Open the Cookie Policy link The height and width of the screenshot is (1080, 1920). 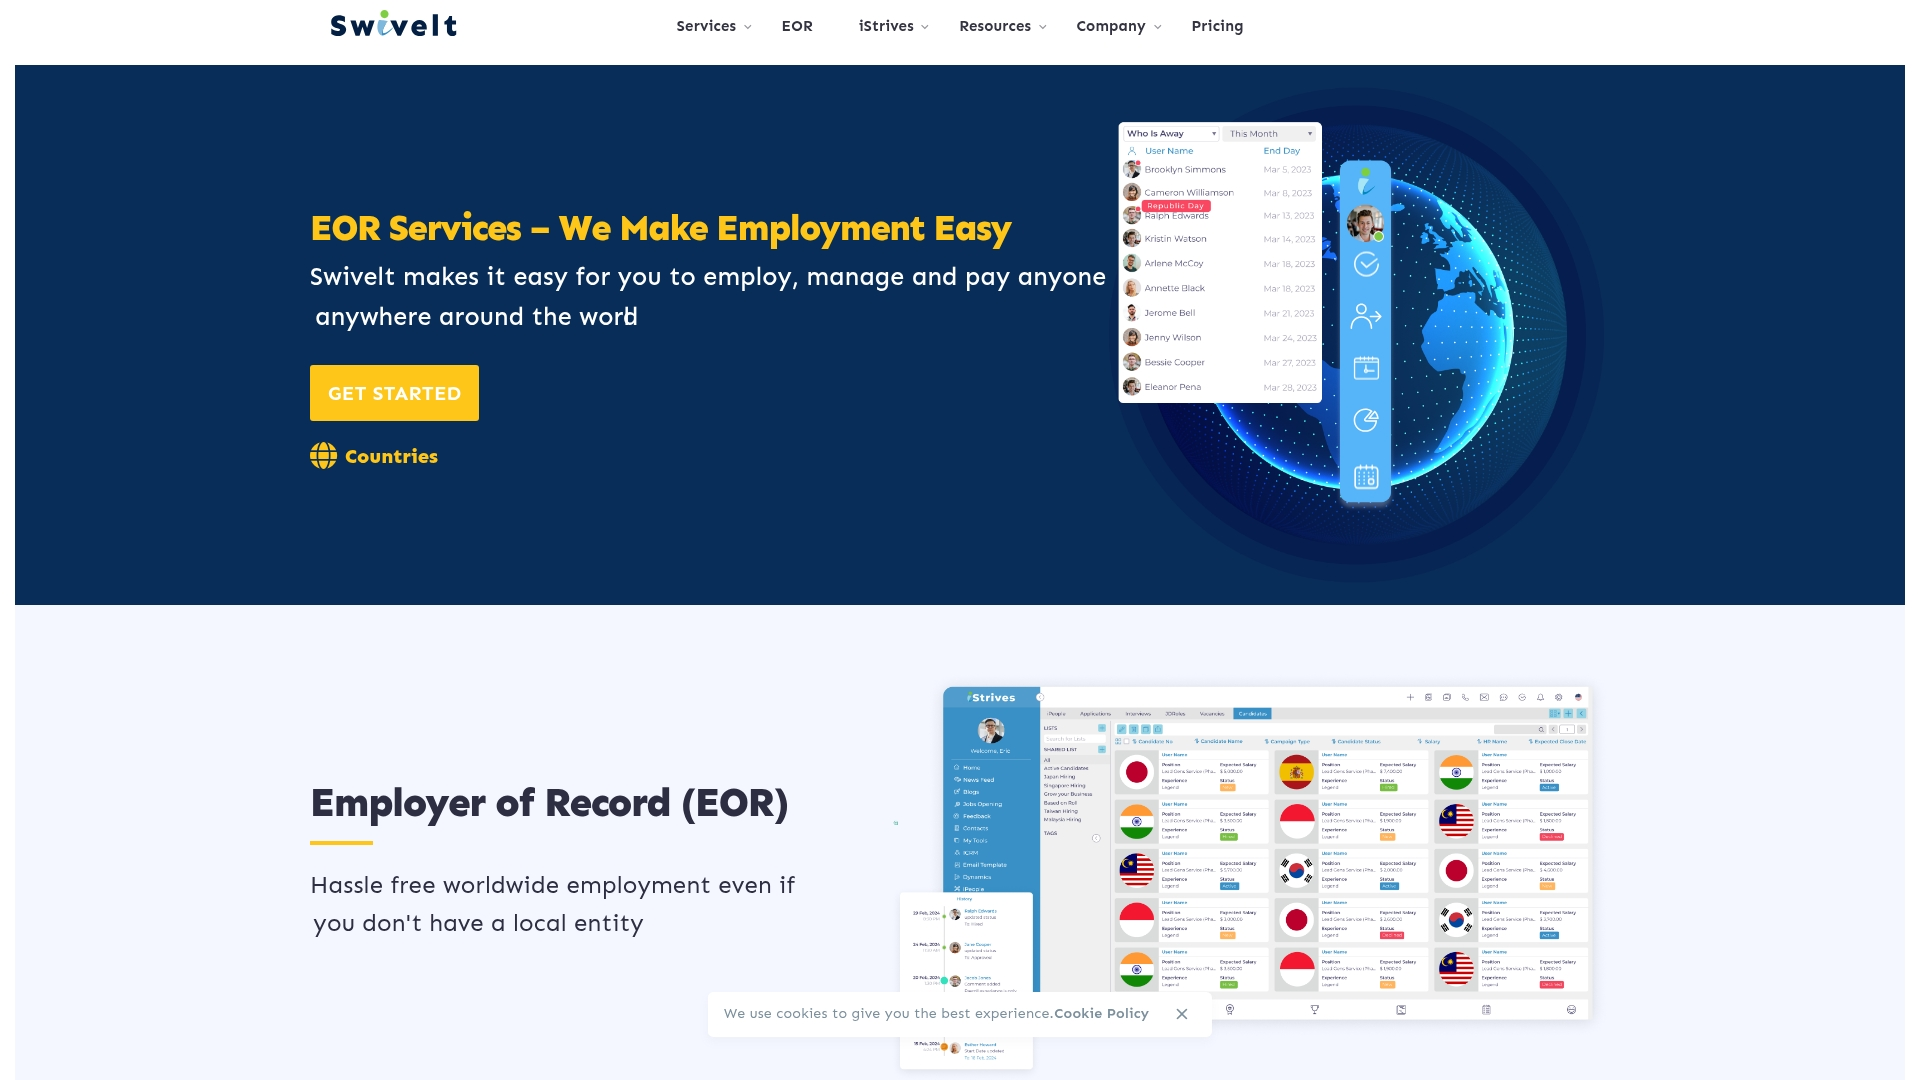click(1101, 1014)
